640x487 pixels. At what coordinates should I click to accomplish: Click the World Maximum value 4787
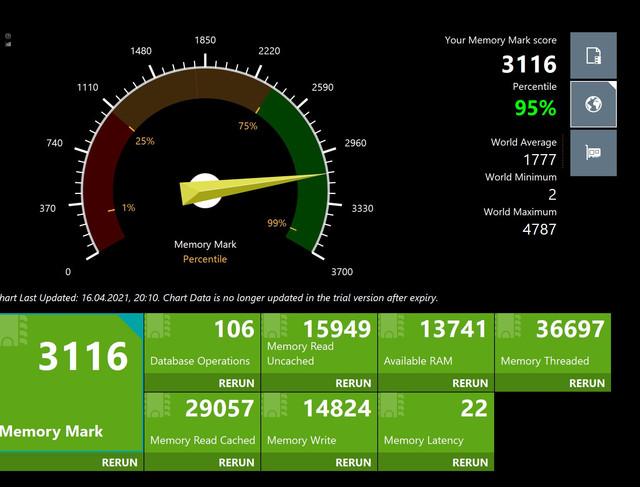[539, 229]
